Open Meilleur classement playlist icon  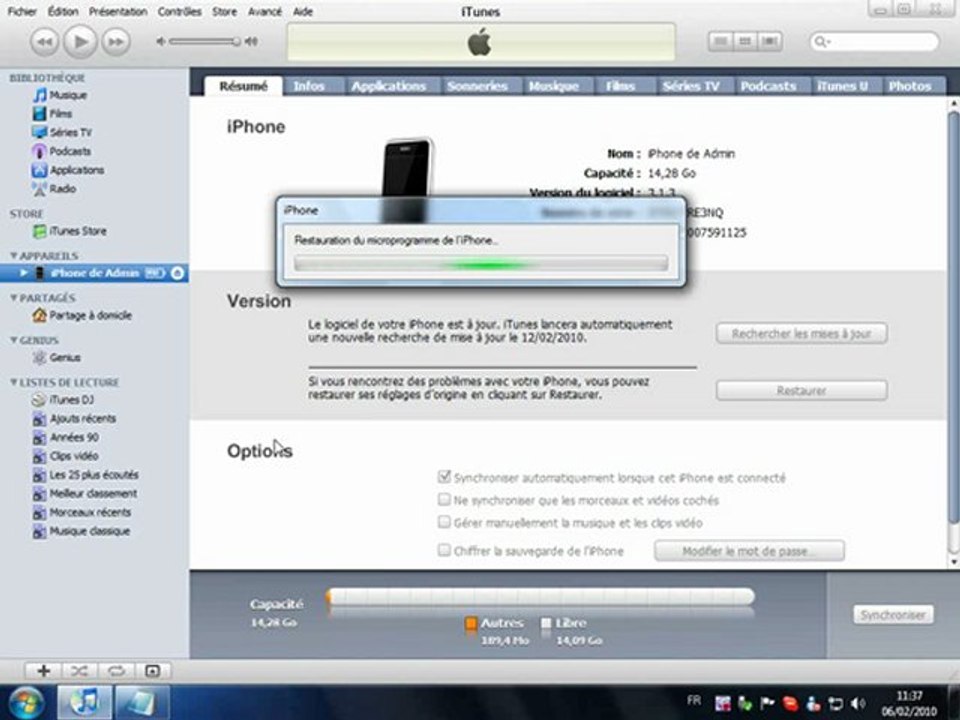click(40, 494)
